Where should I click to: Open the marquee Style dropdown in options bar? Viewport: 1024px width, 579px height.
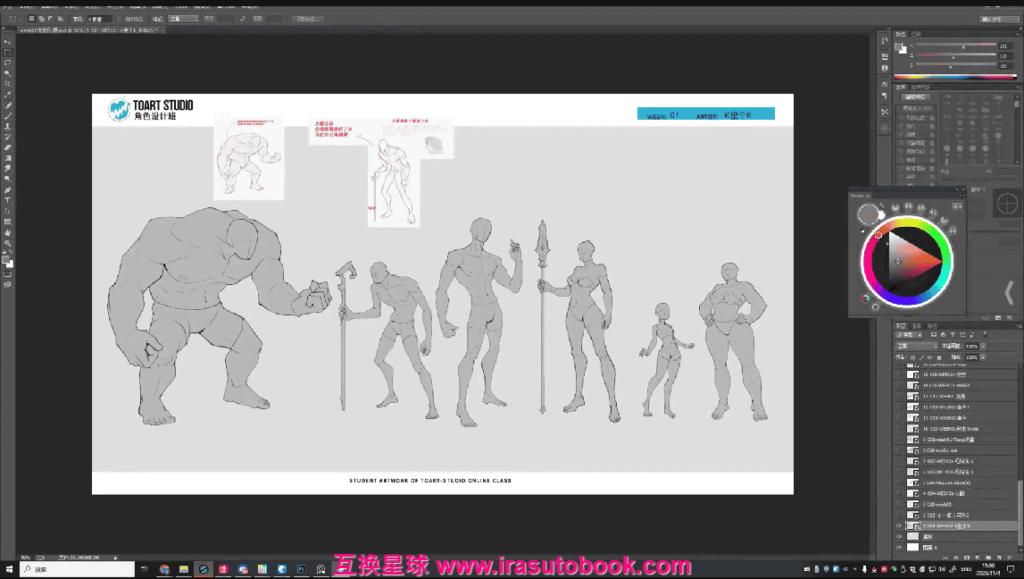[183, 19]
